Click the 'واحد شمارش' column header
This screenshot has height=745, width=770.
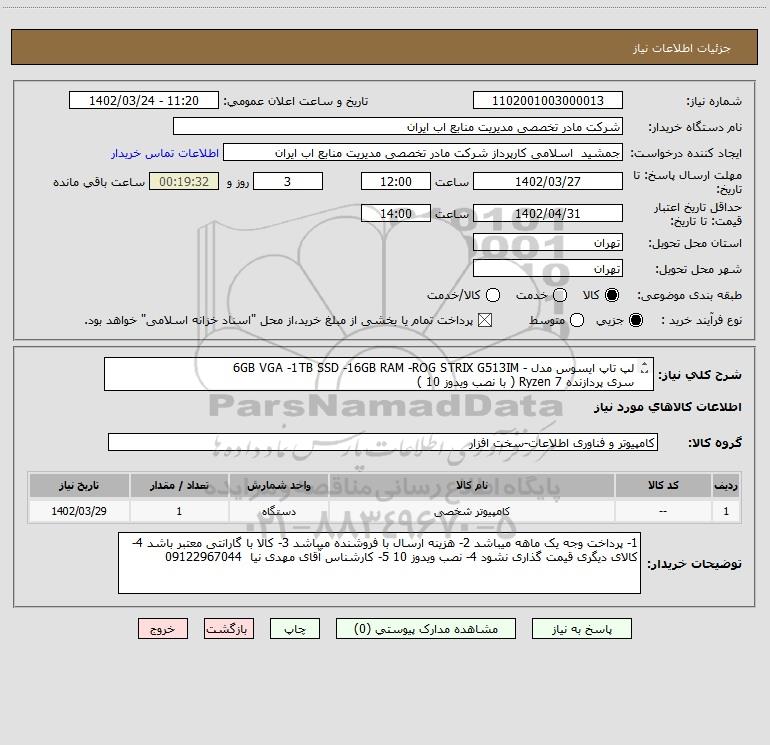click(278, 485)
